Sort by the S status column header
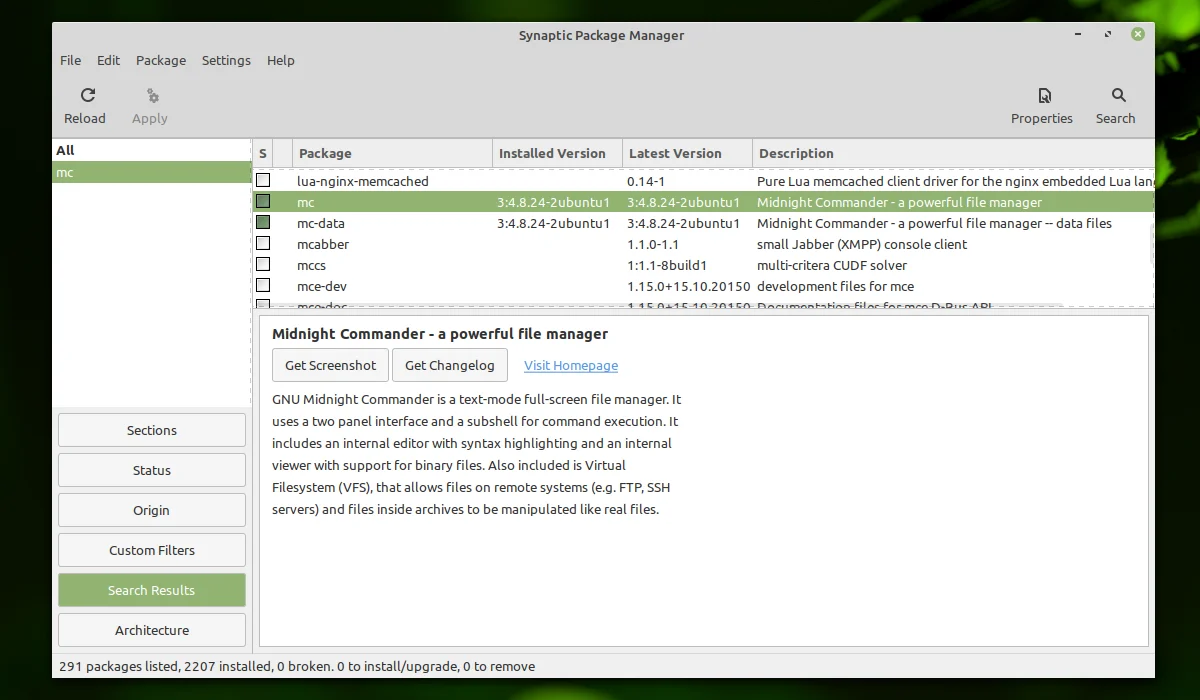The width and height of the screenshot is (1200, 700). [263, 153]
